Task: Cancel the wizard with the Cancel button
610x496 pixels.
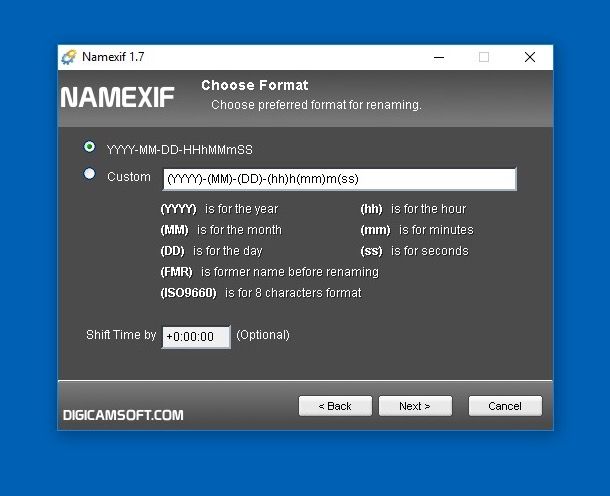Action: (x=505, y=406)
